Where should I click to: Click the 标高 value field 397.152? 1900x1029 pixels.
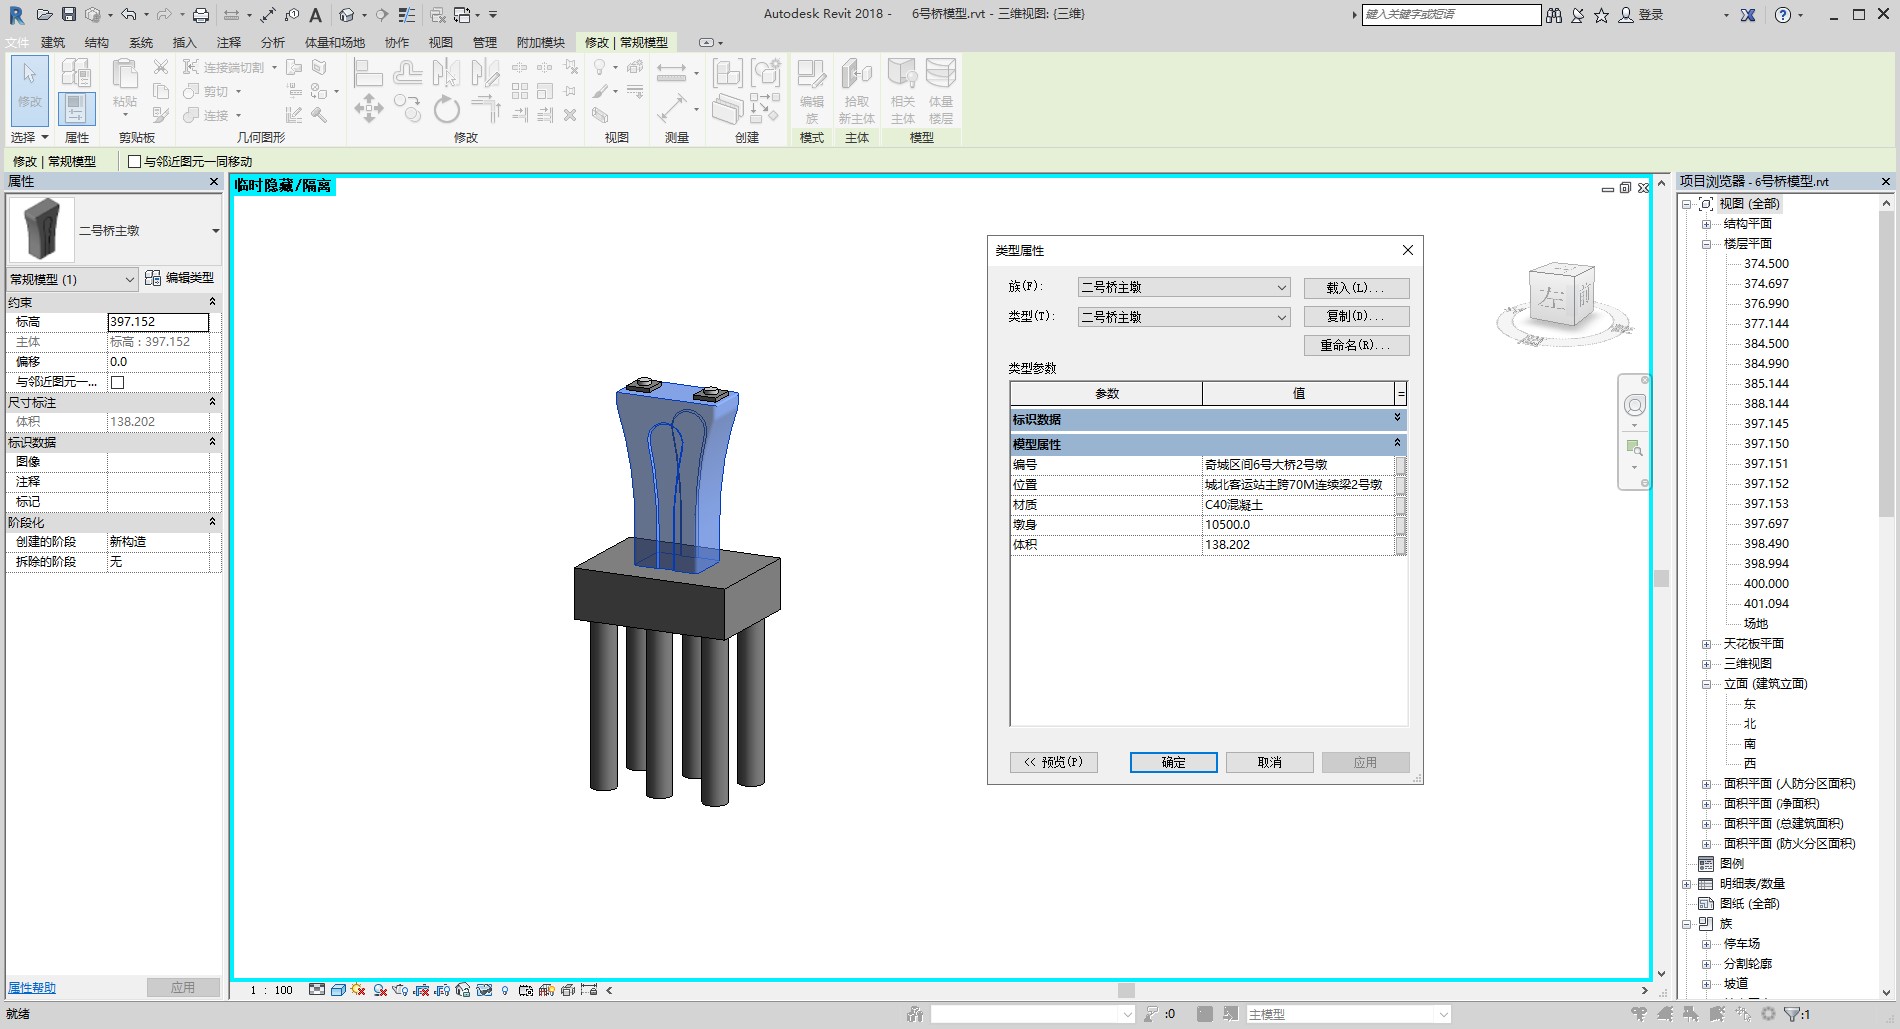pos(158,322)
